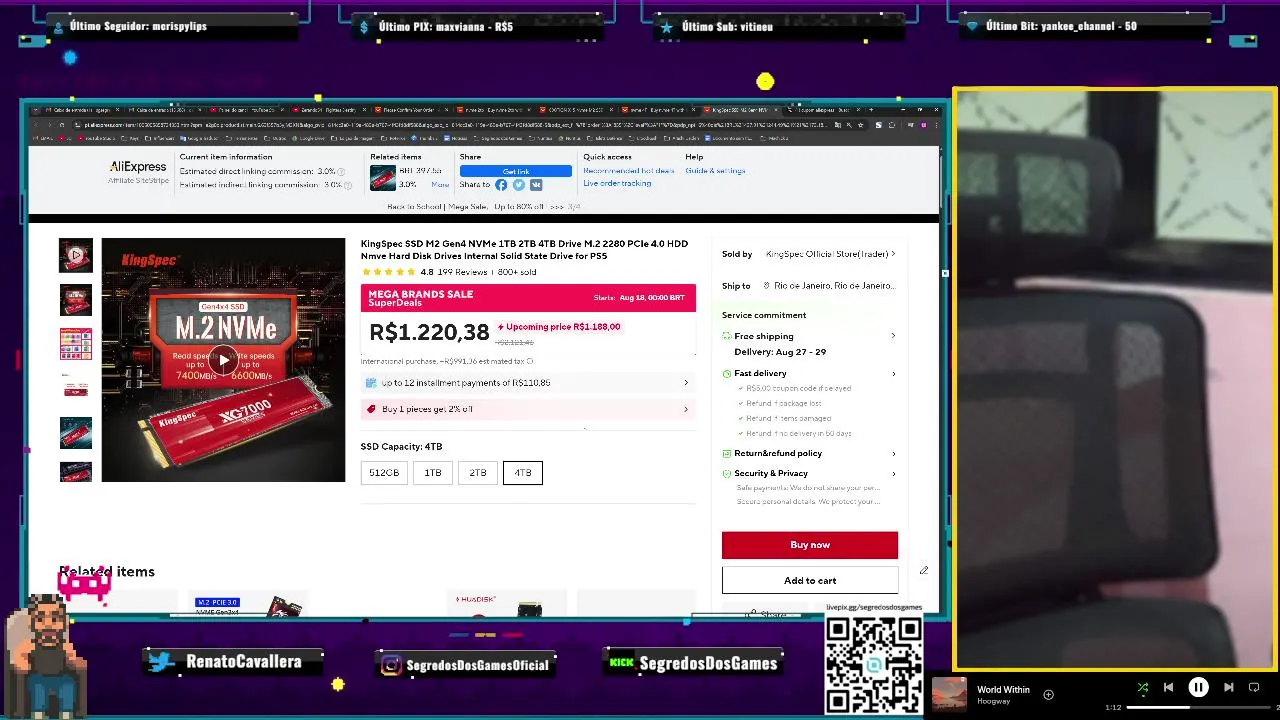Select the 2TB SSD capacity option

(478, 473)
